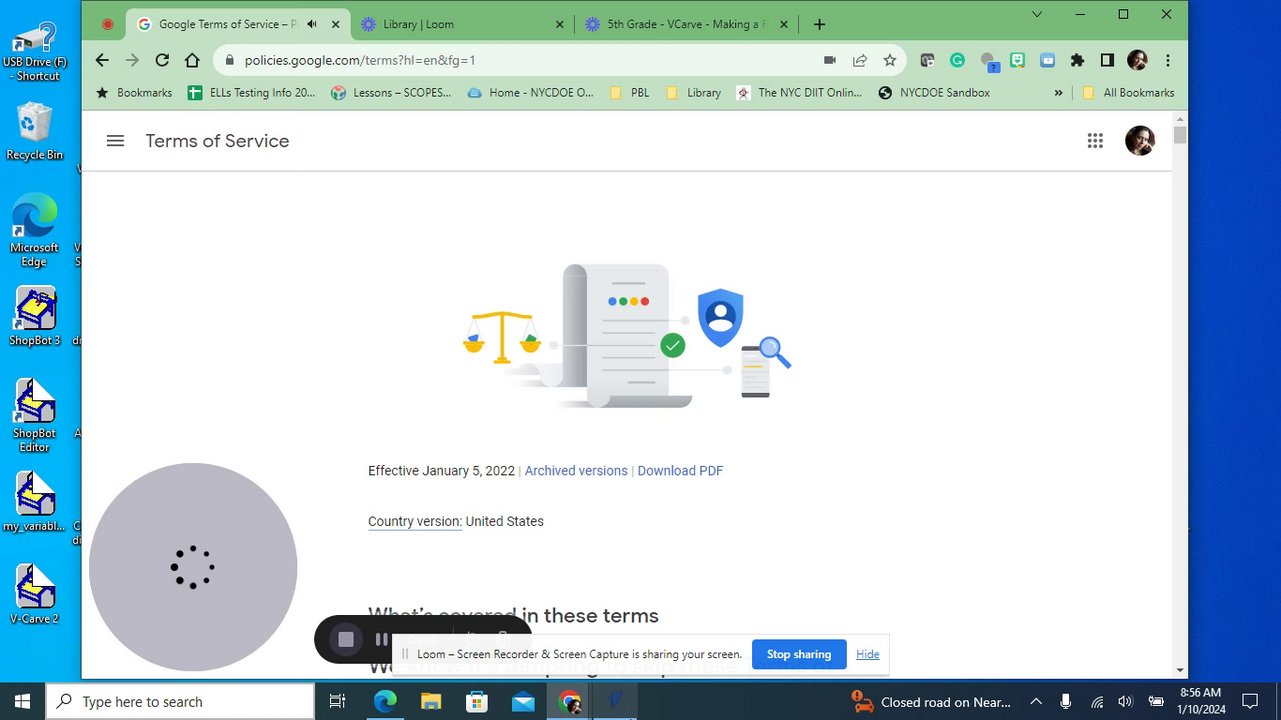Click the Download PDF link

[x=680, y=471]
